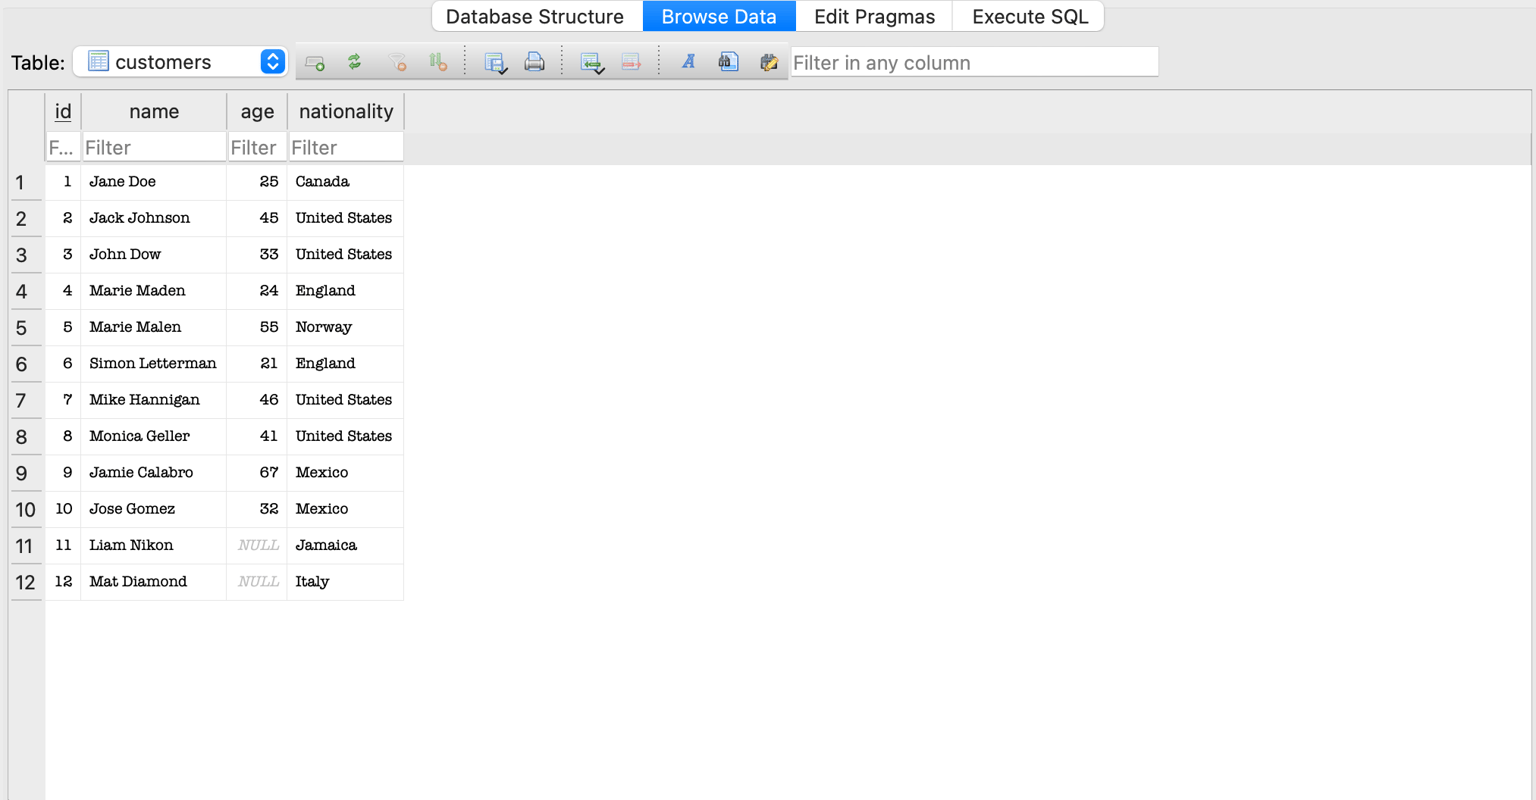This screenshot has height=800, width=1536.
Task: Click the print table icon
Action: [535, 62]
